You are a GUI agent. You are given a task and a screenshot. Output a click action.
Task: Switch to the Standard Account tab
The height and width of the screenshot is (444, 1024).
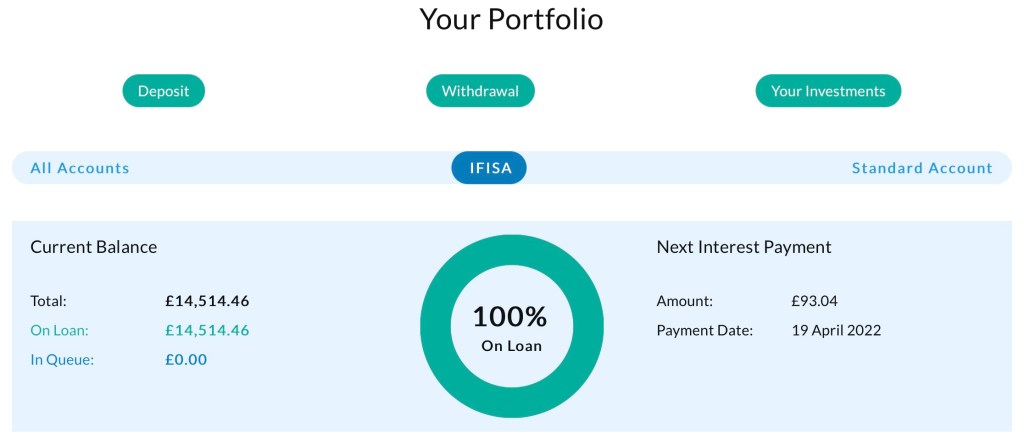[922, 168]
